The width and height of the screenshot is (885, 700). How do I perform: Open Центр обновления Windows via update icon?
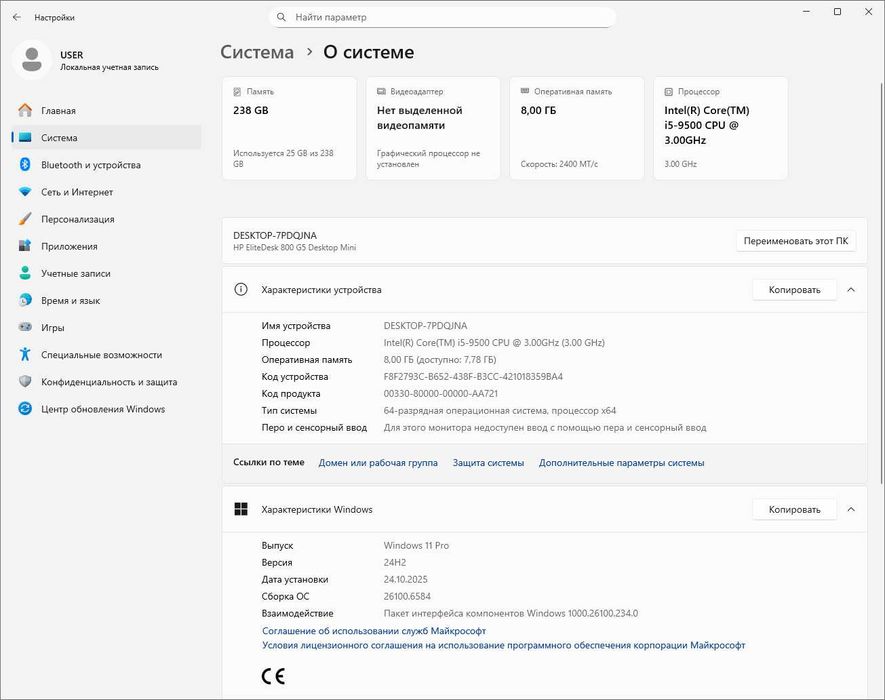[x=25, y=408]
